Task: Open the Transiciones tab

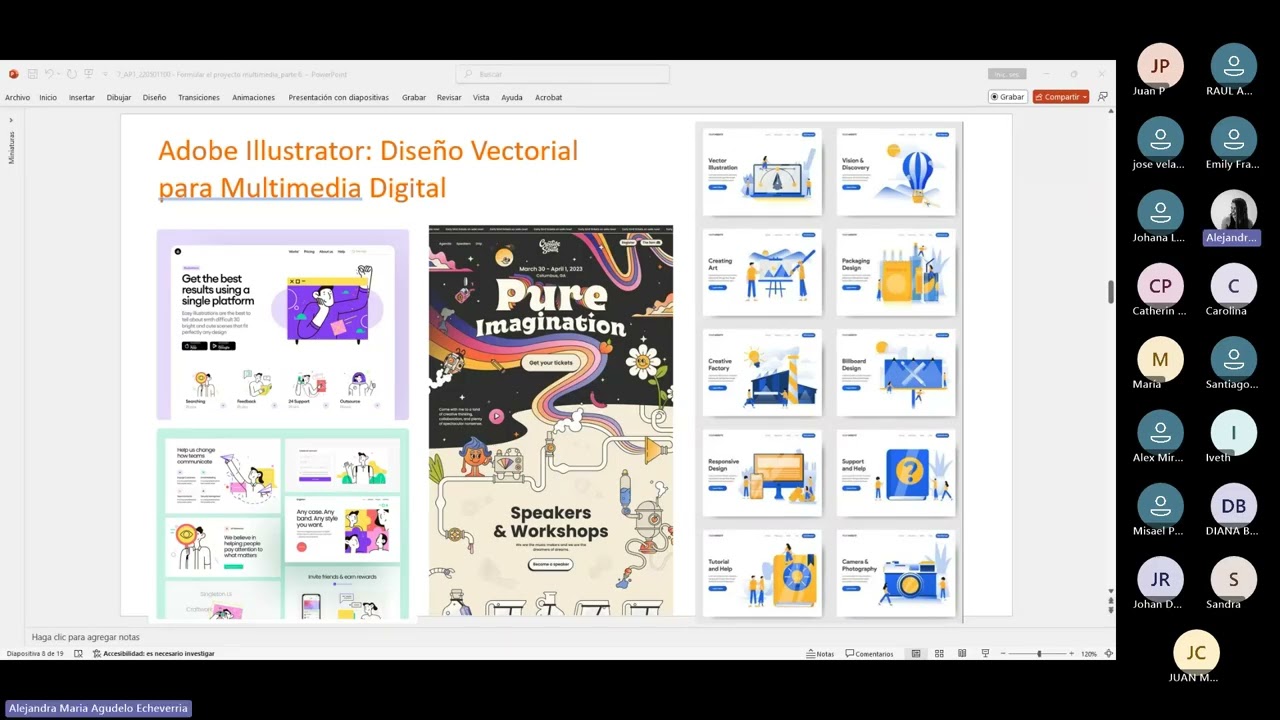Action: (199, 97)
